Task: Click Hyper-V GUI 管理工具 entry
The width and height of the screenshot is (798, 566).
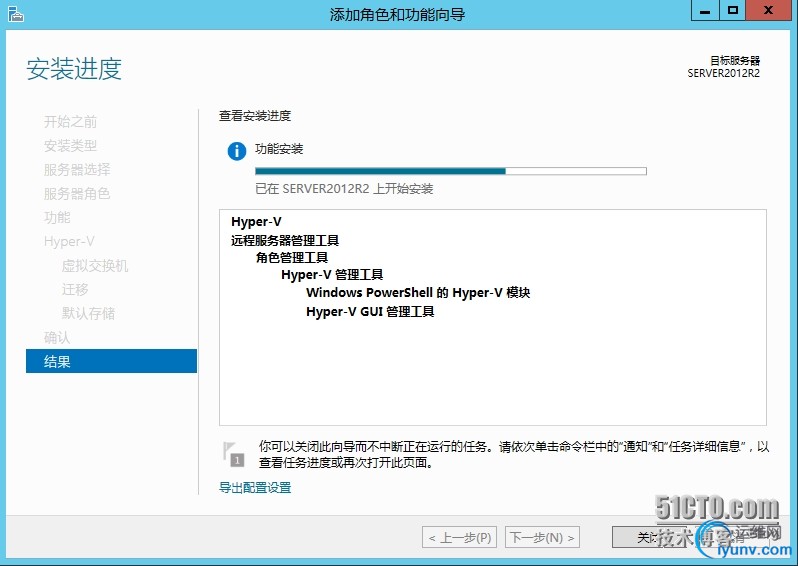Action: (x=370, y=312)
